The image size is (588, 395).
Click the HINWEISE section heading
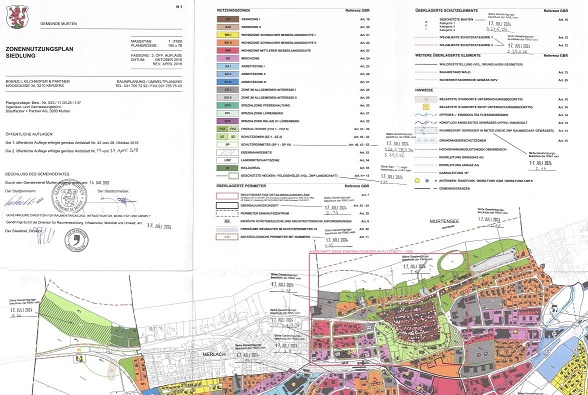[424, 90]
